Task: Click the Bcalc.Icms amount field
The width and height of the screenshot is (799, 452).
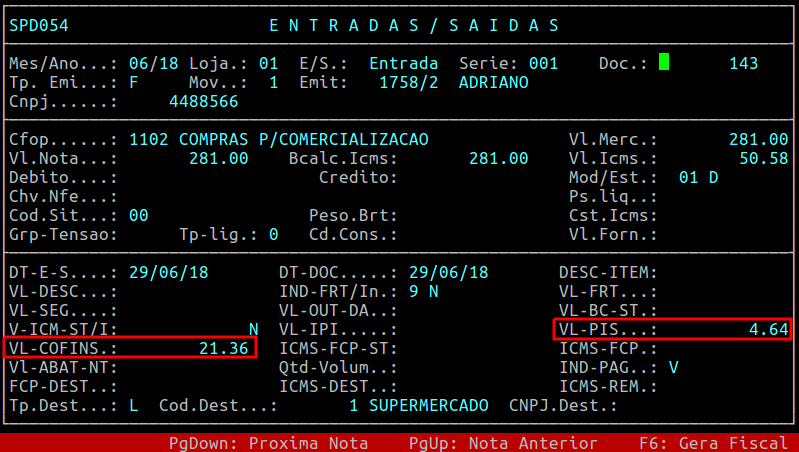Action: pos(498,158)
